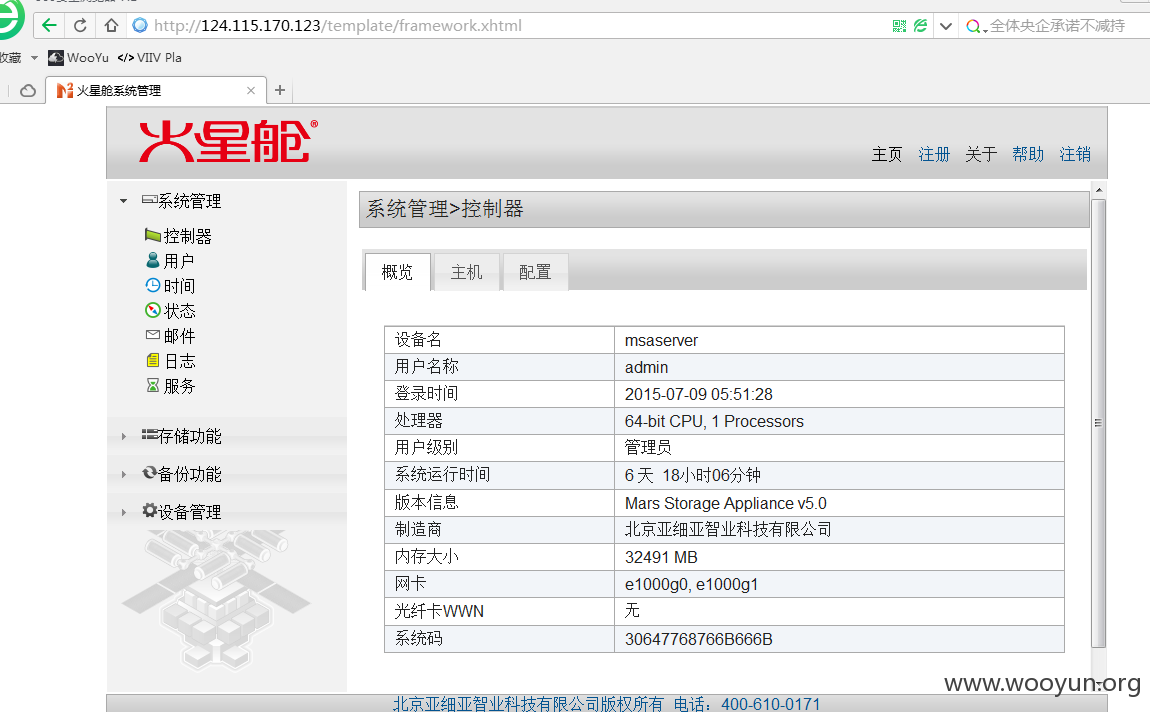Open 状态 in the sidebar

tap(179, 311)
